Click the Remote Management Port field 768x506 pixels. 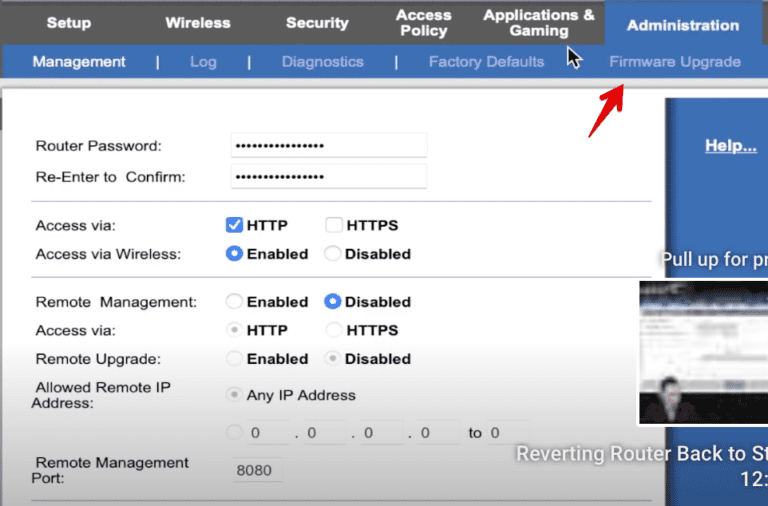(258, 471)
